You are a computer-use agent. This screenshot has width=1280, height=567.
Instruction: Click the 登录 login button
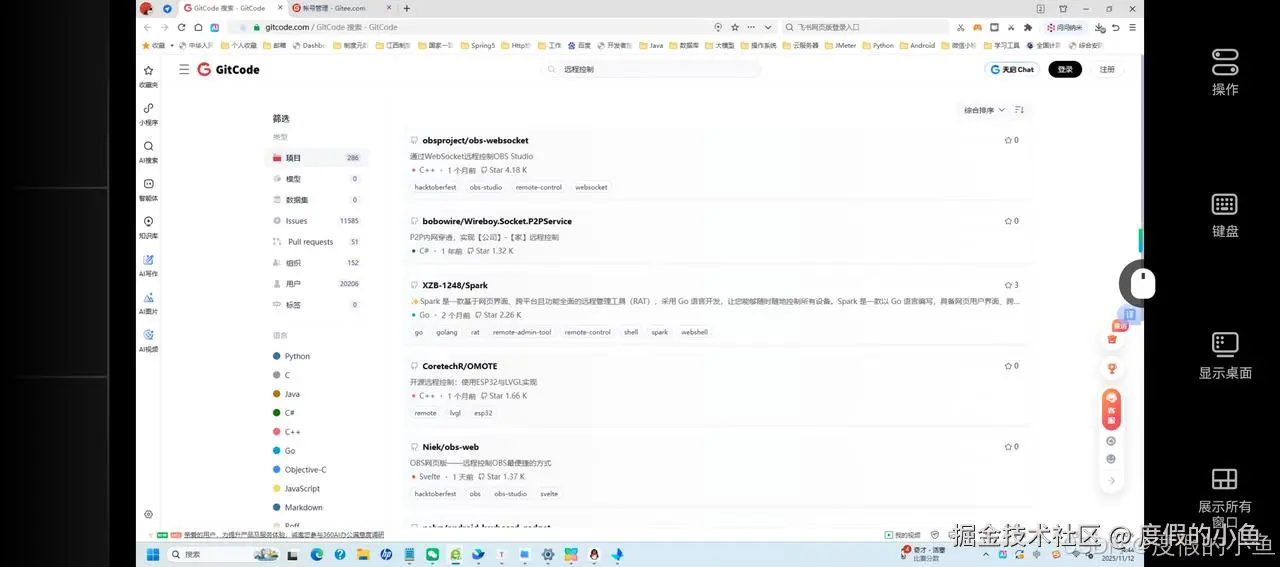(x=1065, y=69)
